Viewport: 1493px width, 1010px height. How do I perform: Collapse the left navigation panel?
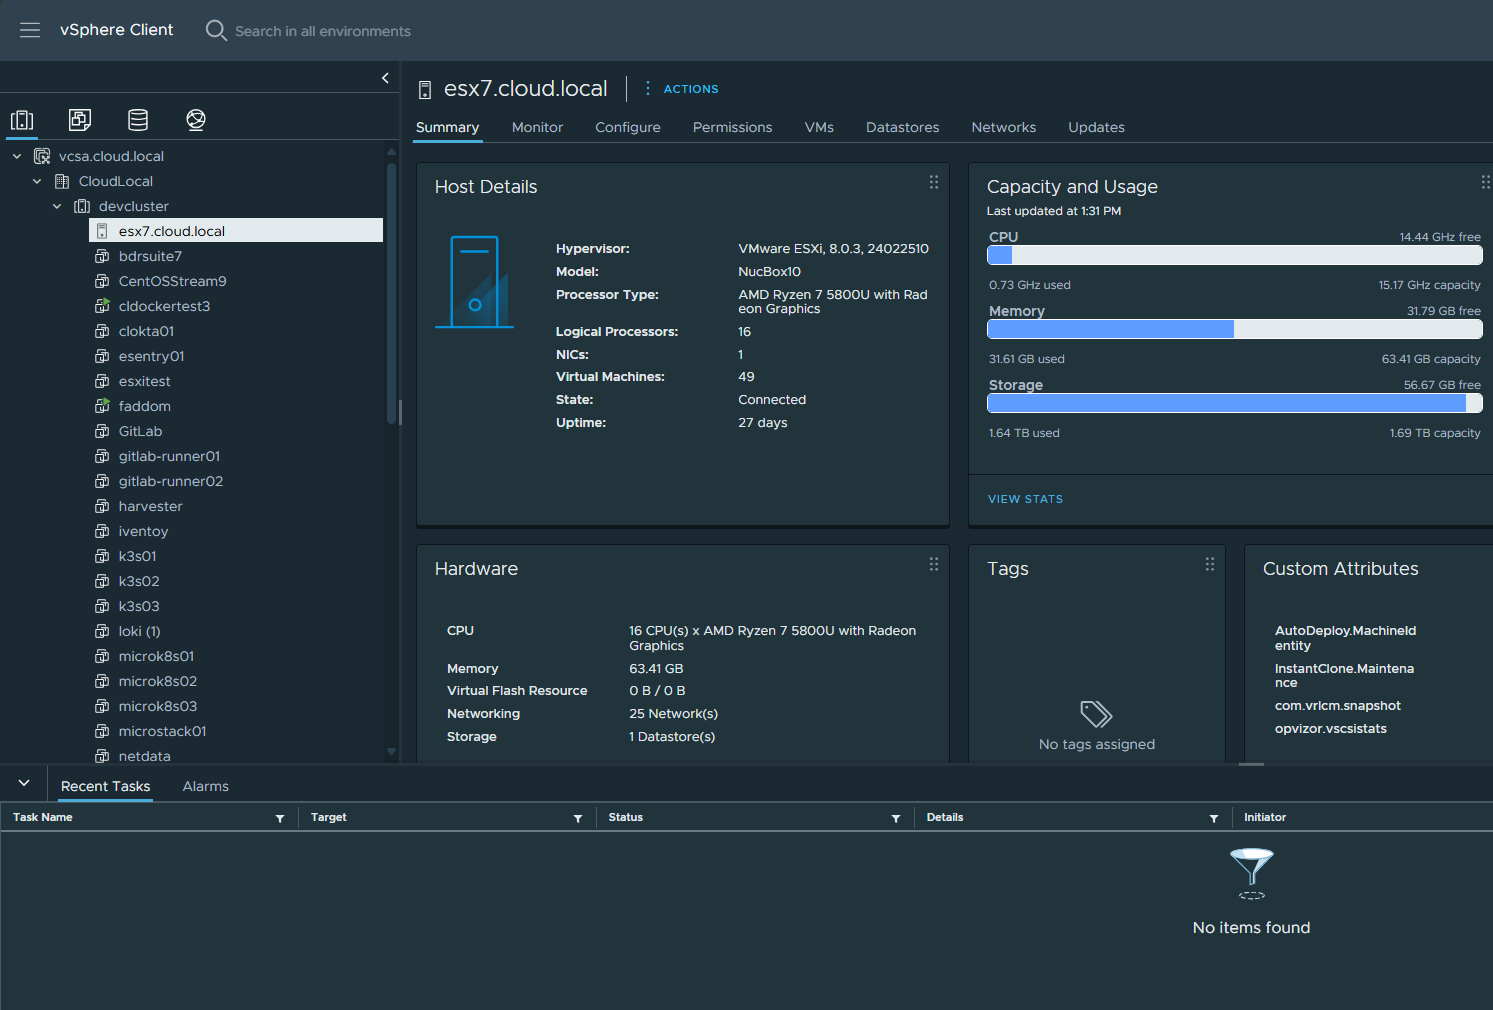[x=385, y=78]
